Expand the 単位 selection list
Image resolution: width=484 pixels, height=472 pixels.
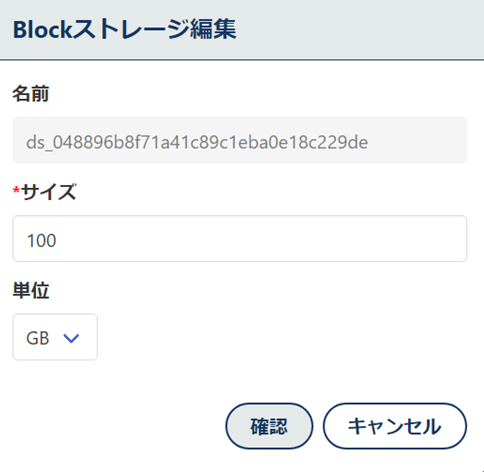pos(55,337)
